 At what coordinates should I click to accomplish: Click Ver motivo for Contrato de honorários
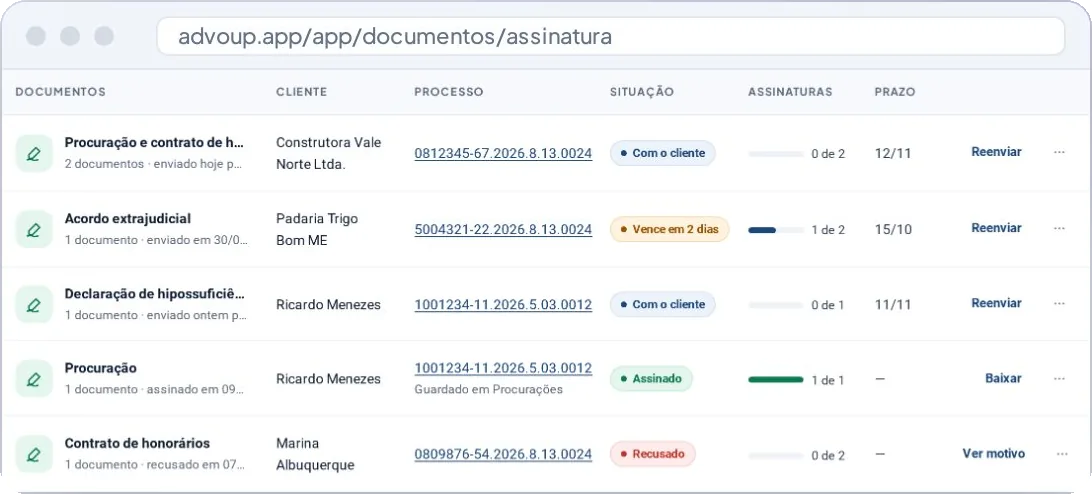(x=993, y=454)
